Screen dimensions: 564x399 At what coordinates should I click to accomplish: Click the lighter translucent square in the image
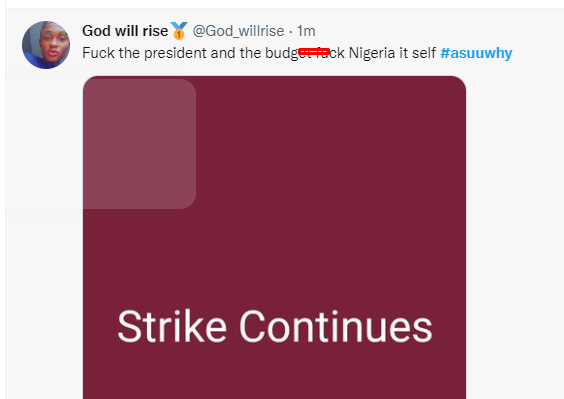[x=140, y=144]
